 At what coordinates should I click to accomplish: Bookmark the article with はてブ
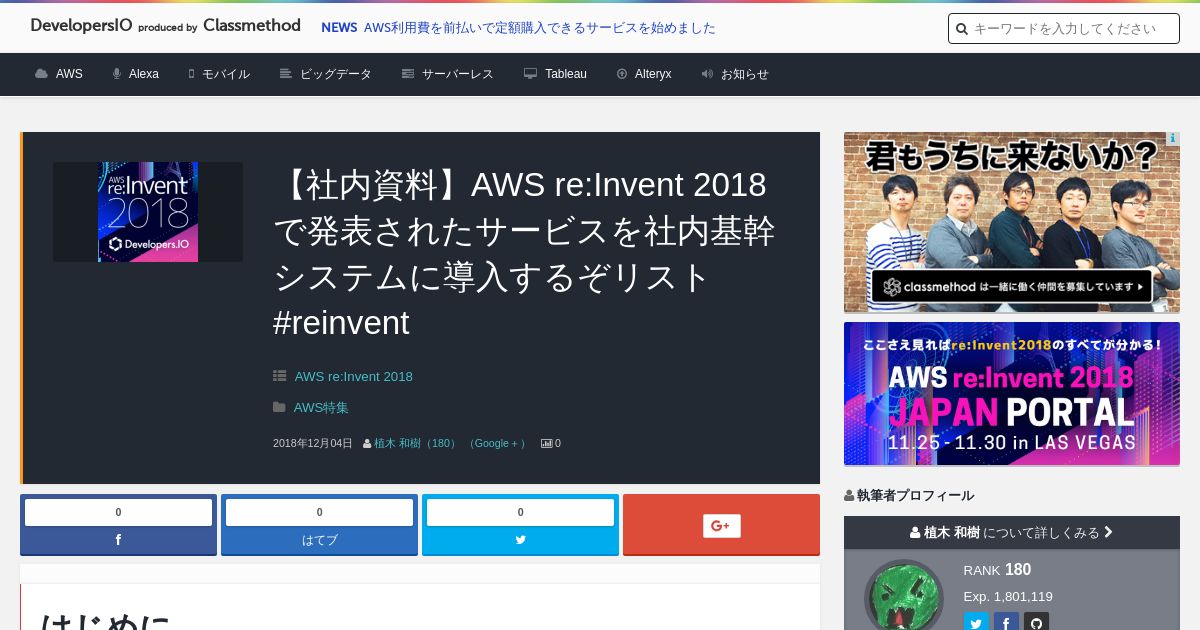319,525
